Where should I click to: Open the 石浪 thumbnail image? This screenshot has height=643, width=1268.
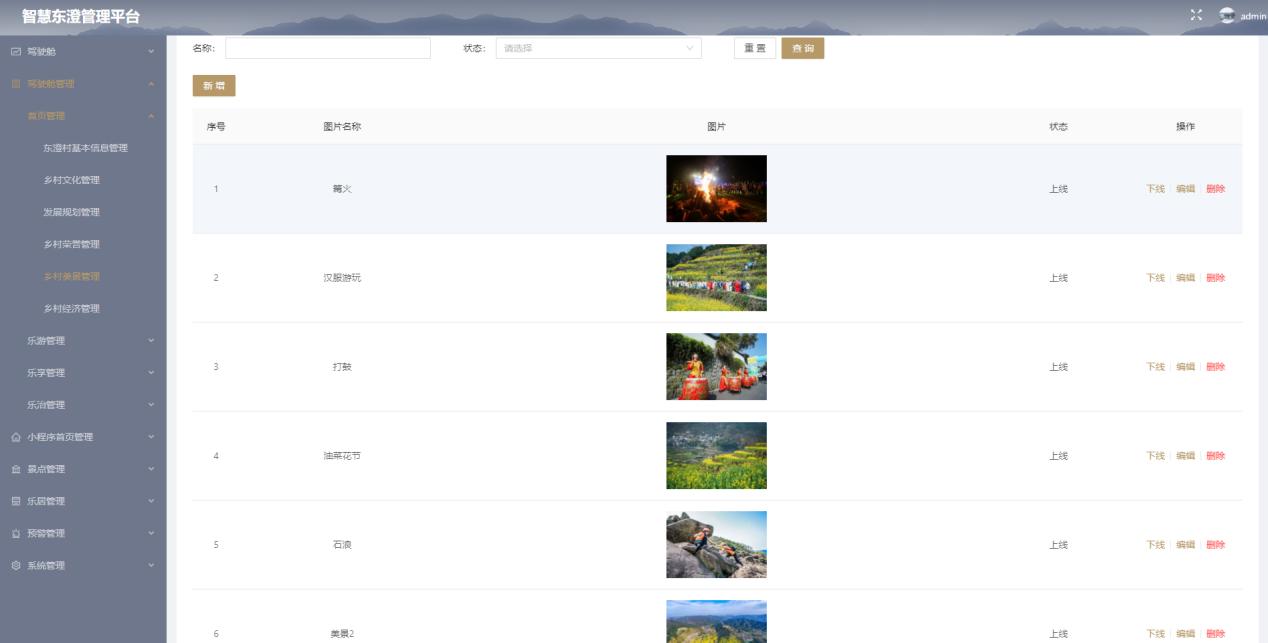(x=716, y=545)
